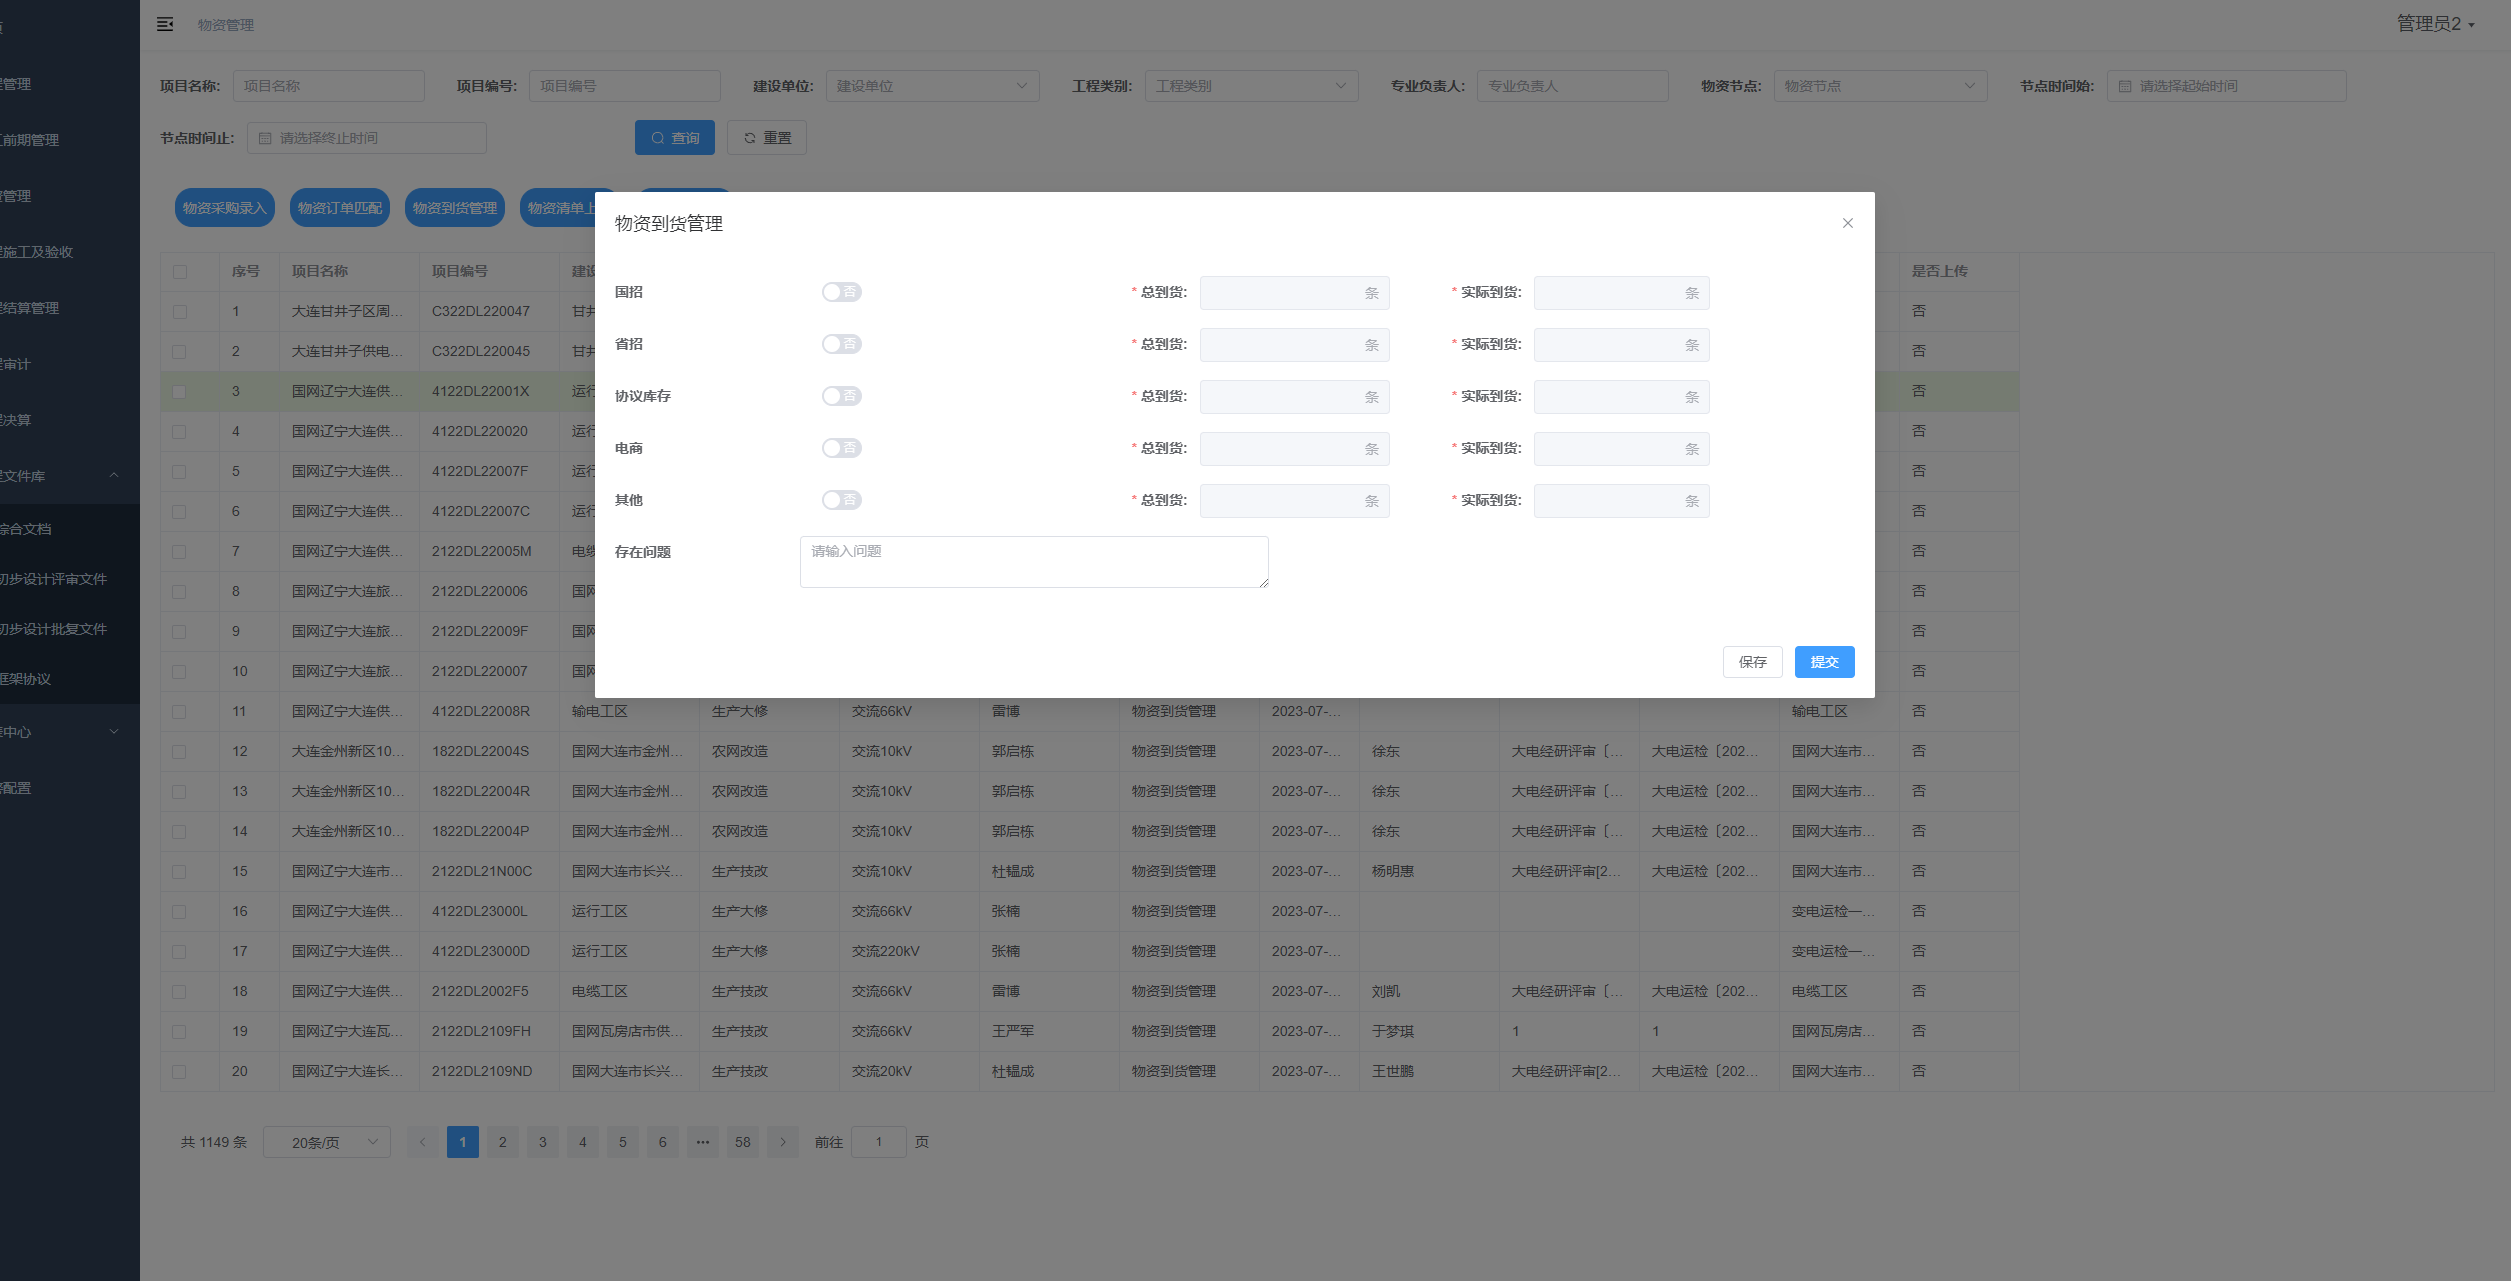
Task: Click the 专业负责人 search field
Action: [1573, 86]
